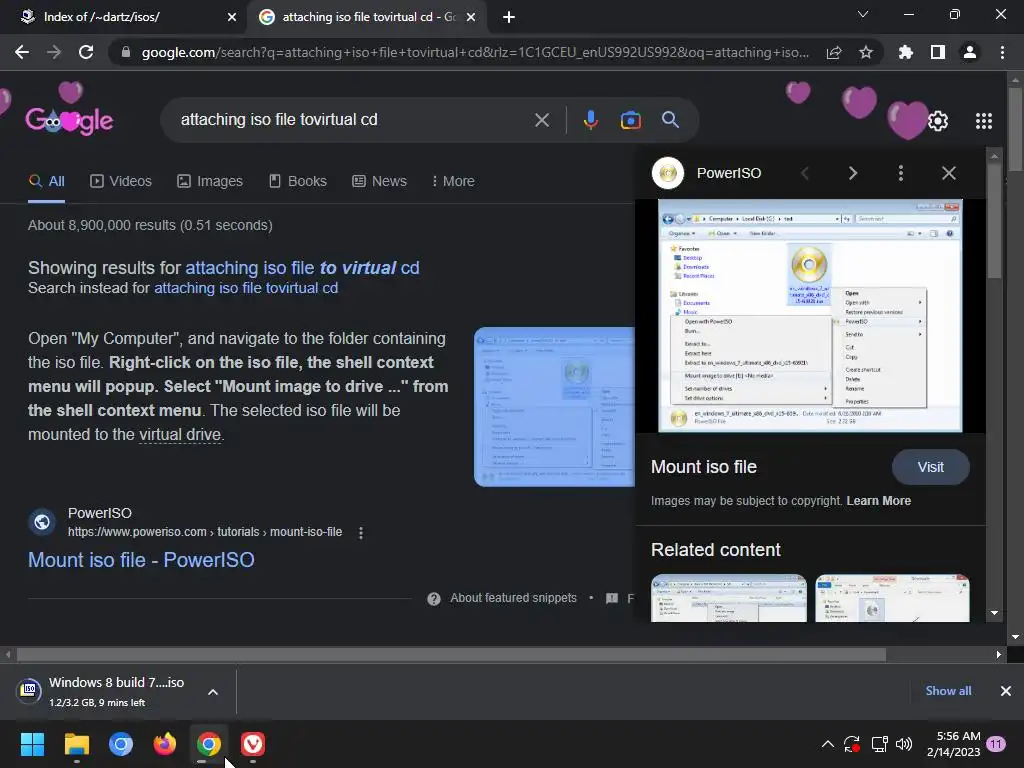Screen dimensions: 1024x768
Task: Open the tab search chevron
Action: (x=863, y=14)
